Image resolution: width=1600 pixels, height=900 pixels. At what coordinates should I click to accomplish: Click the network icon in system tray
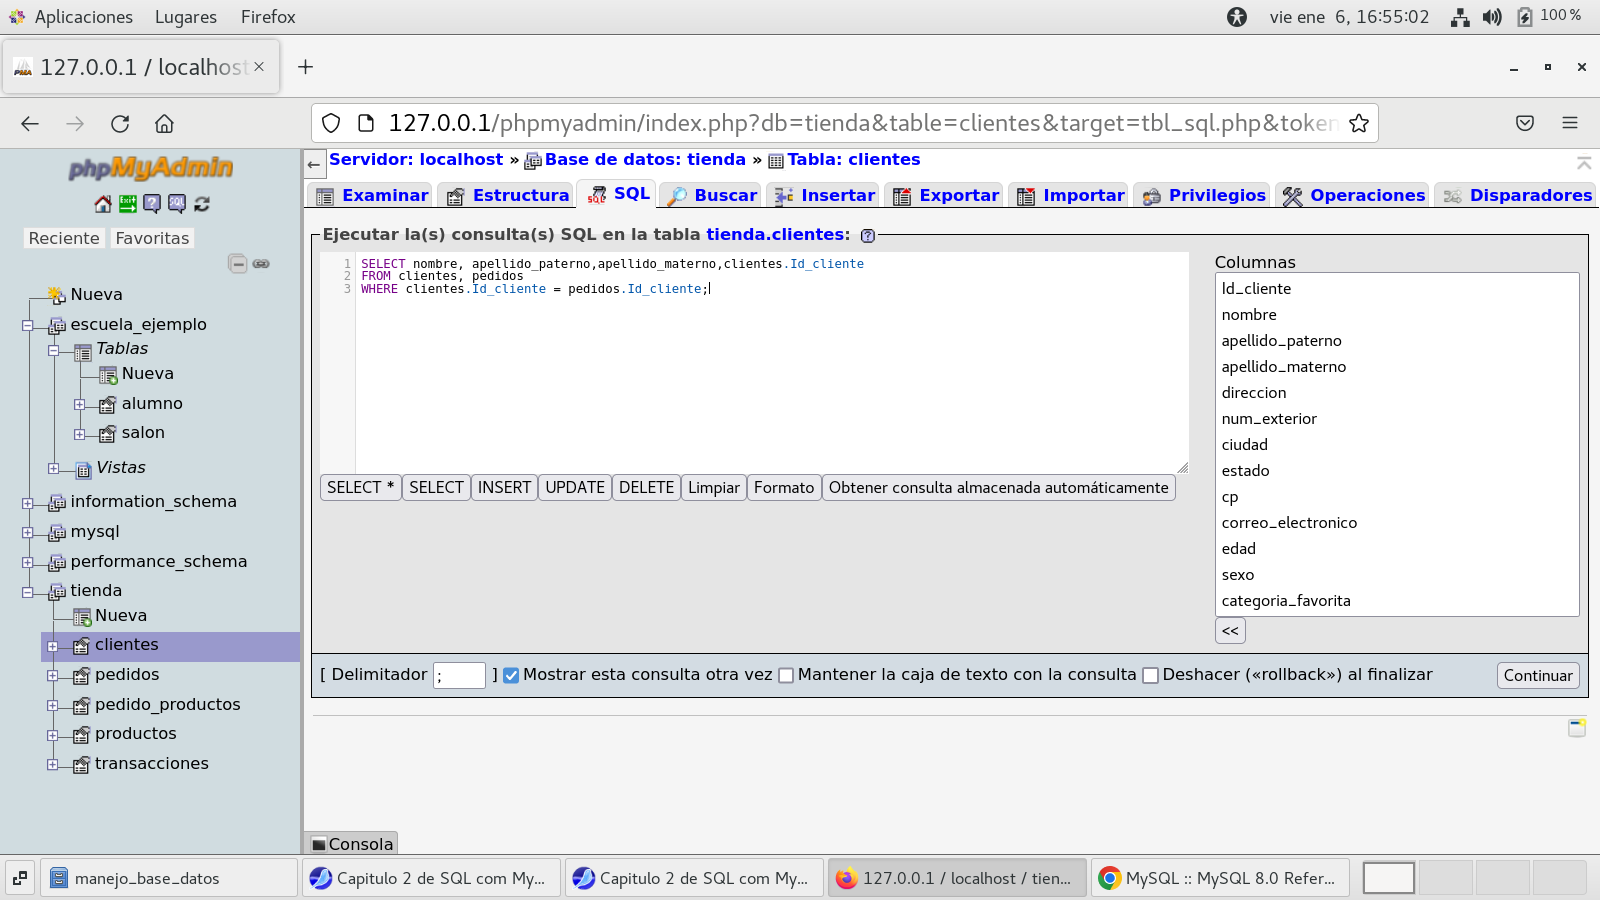(x=1460, y=17)
